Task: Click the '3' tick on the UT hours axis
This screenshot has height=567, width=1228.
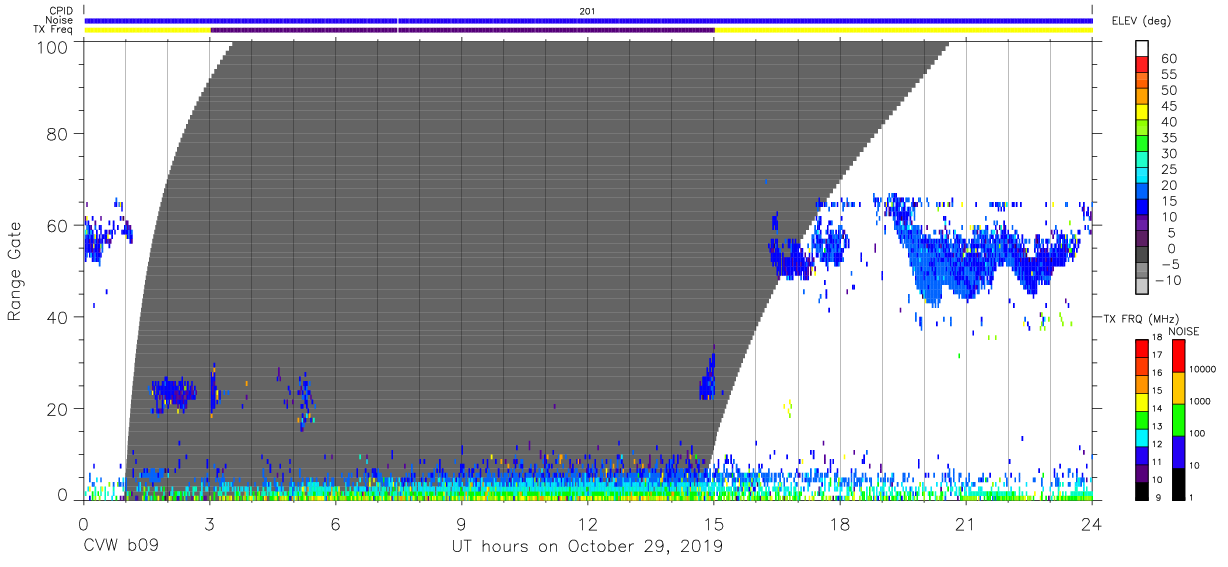Action: coord(209,522)
